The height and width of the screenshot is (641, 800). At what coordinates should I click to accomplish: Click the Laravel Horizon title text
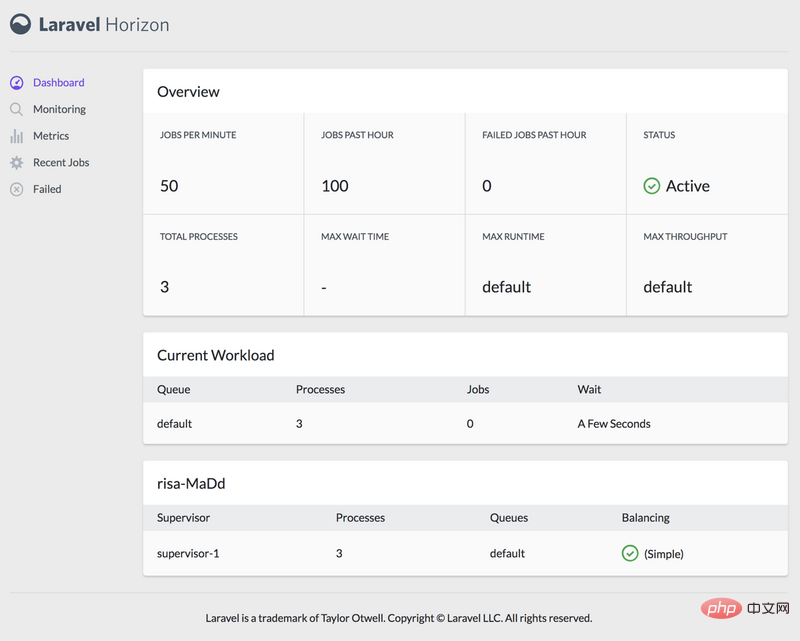click(104, 24)
